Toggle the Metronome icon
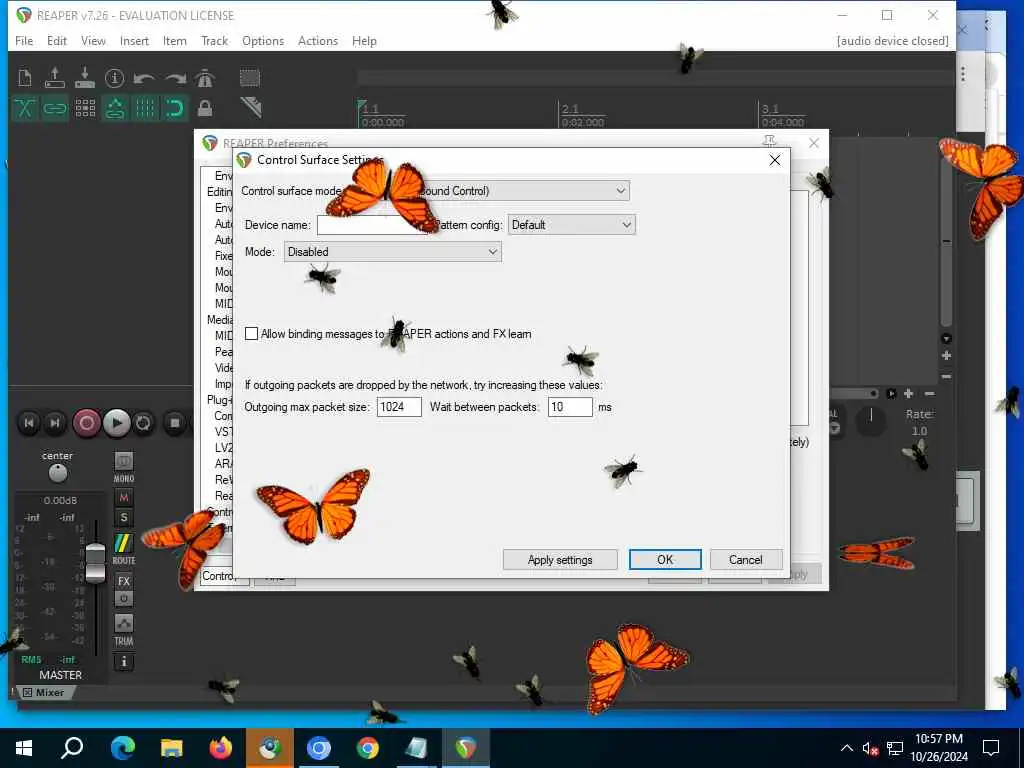Image resolution: width=1024 pixels, height=768 pixels. pos(205,78)
